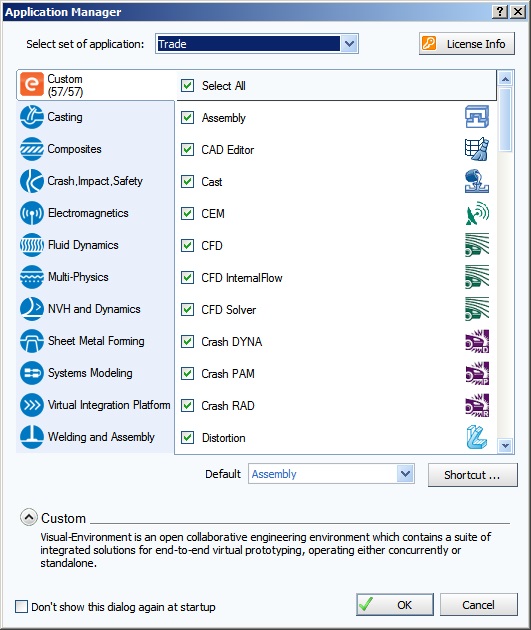Select the Sheet Metal Forming icon
531x630 pixels.
click(31, 341)
